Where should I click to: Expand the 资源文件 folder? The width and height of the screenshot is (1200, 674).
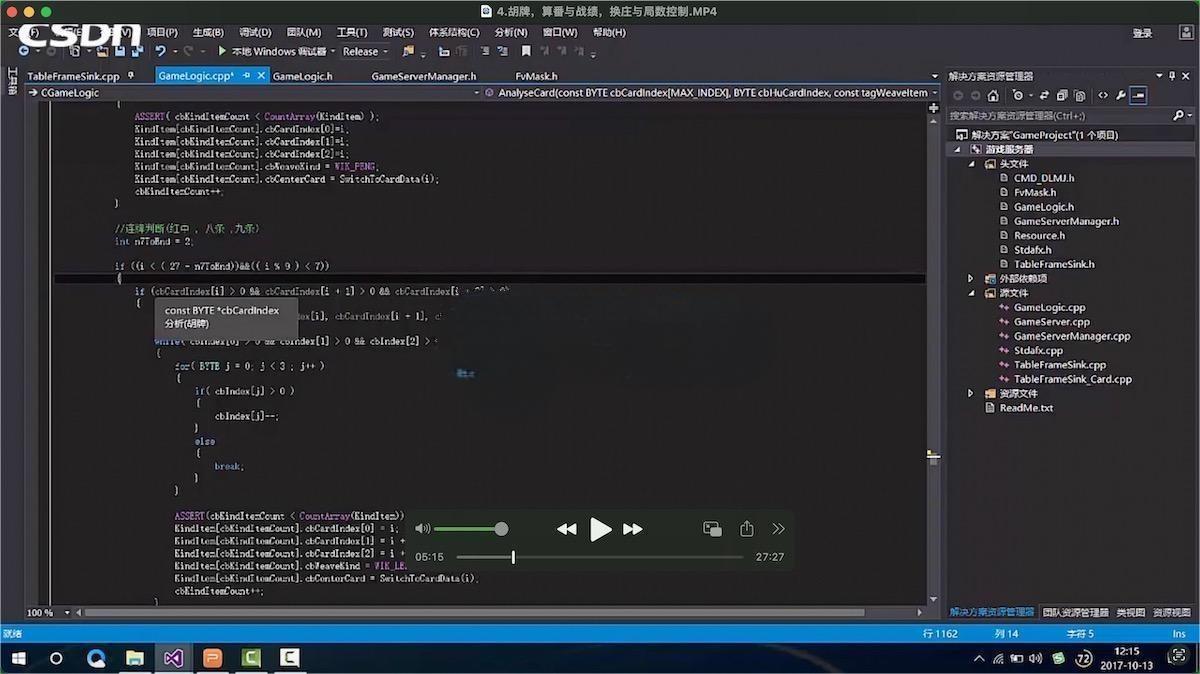click(x=970, y=394)
